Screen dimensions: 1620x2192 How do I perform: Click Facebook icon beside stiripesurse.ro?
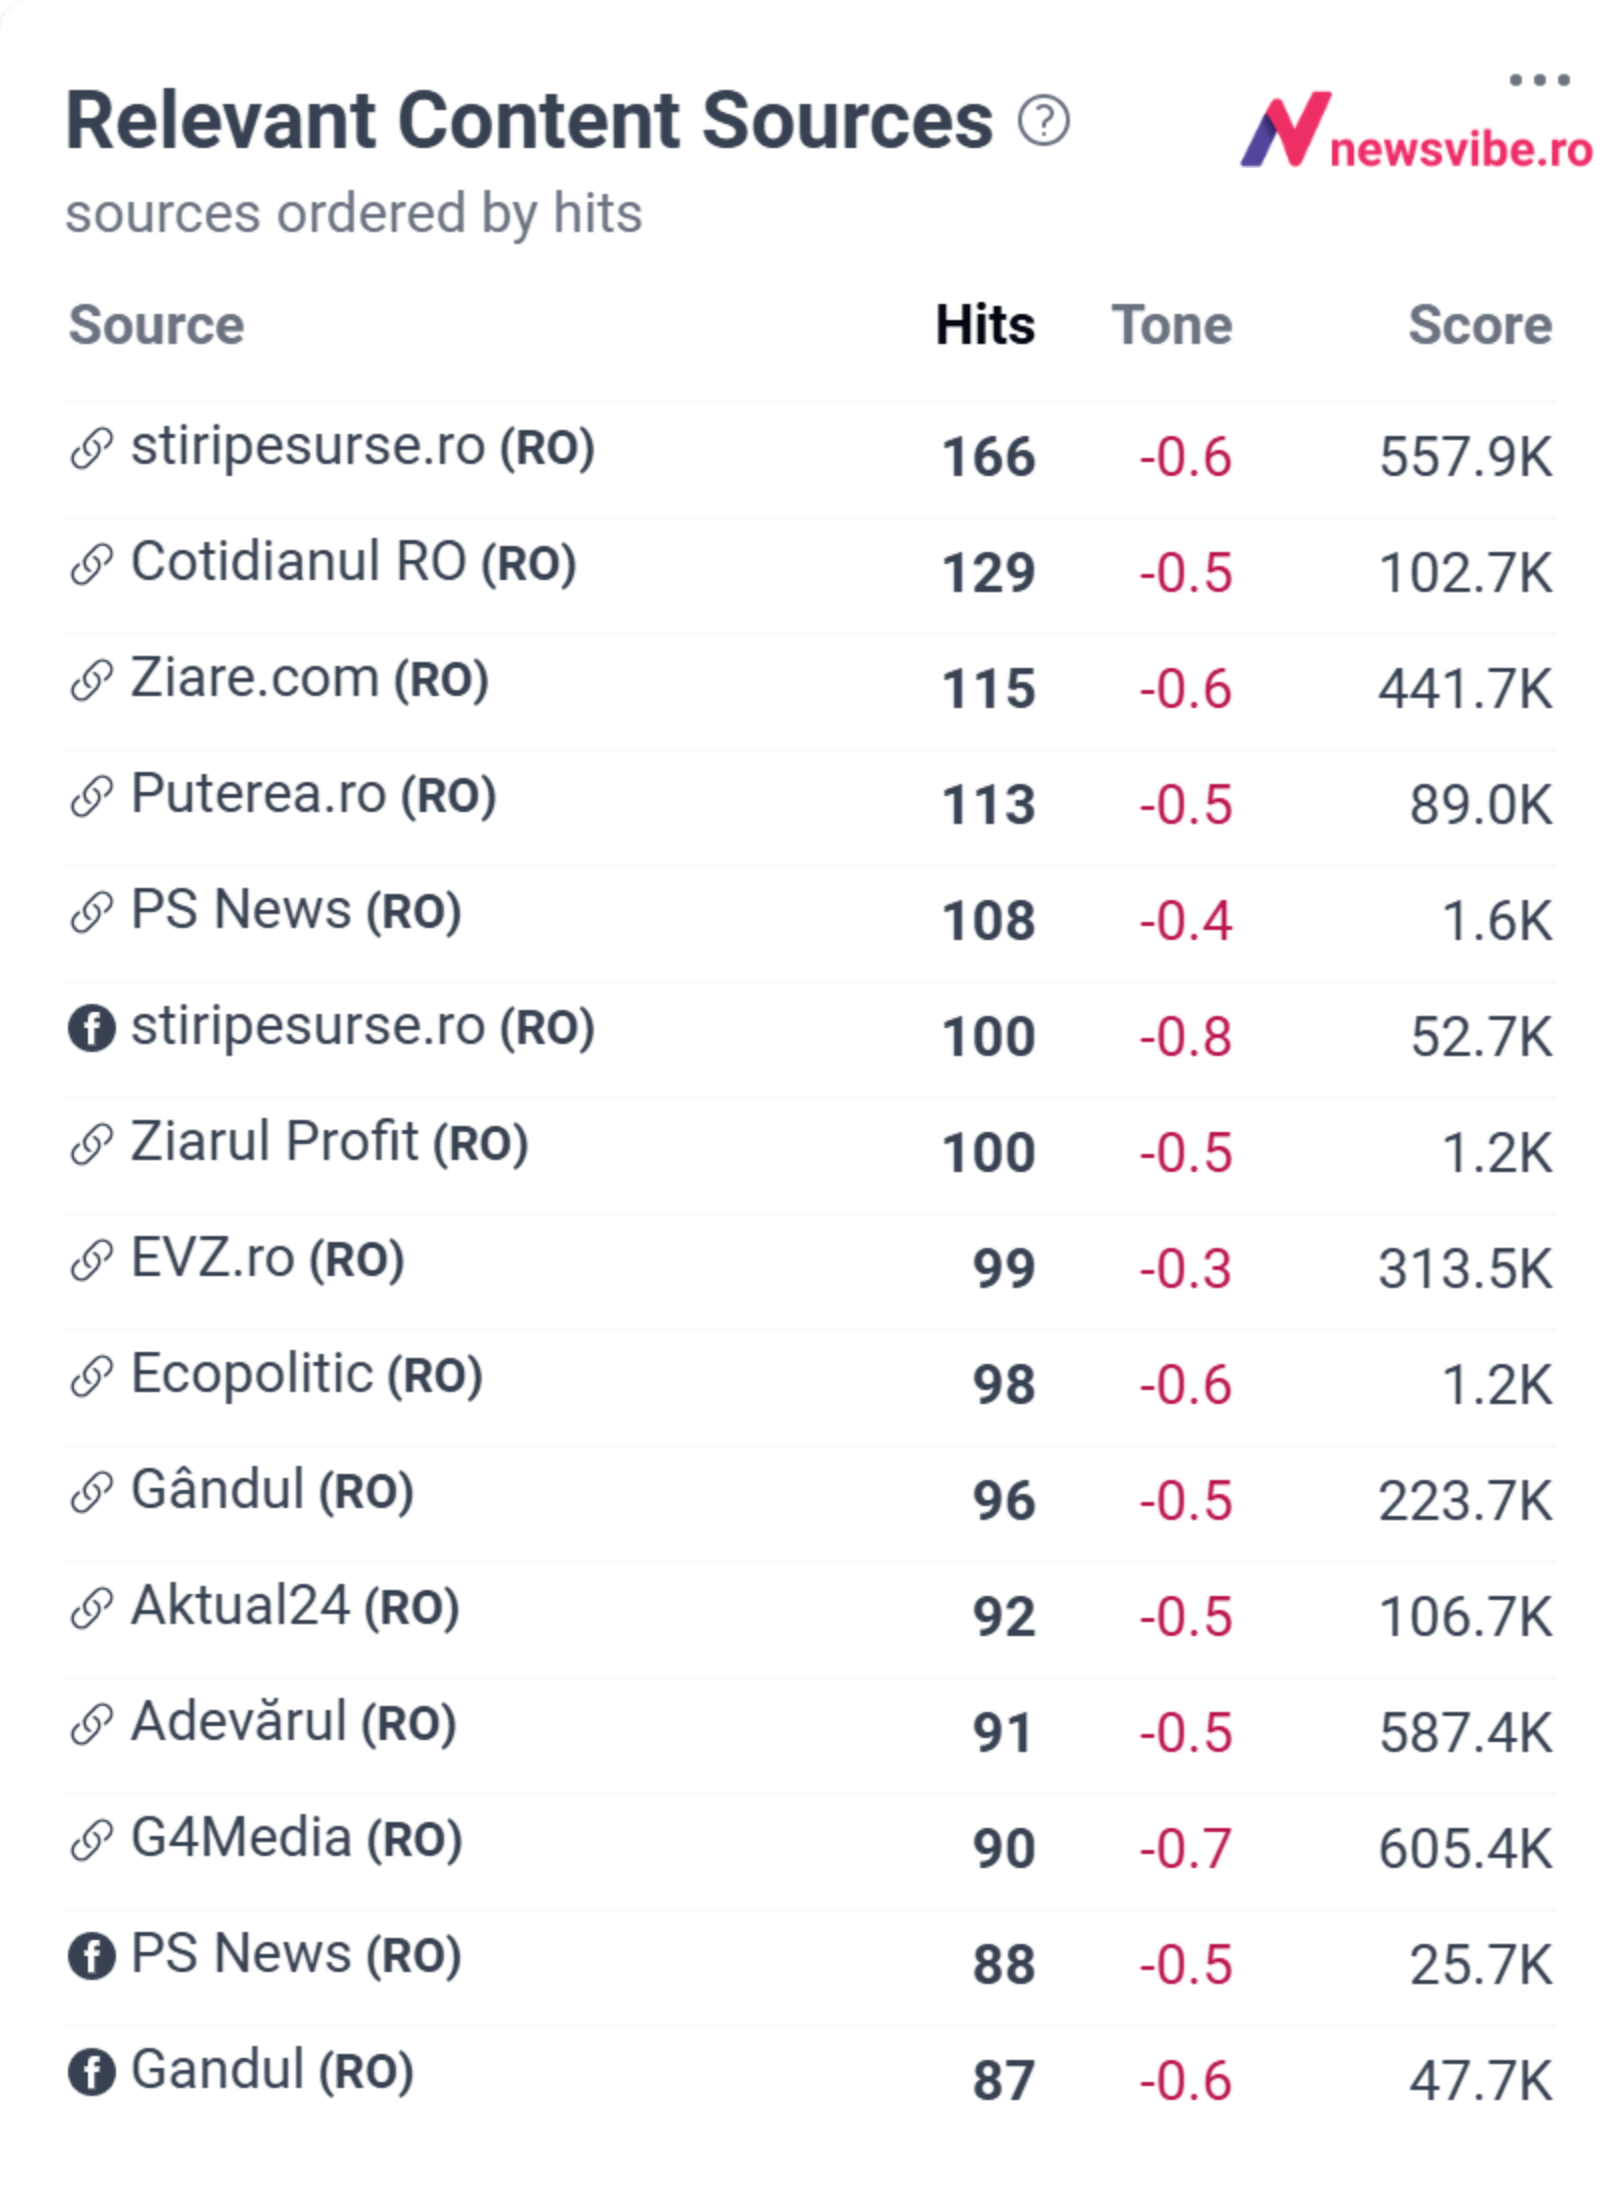(x=91, y=1027)
